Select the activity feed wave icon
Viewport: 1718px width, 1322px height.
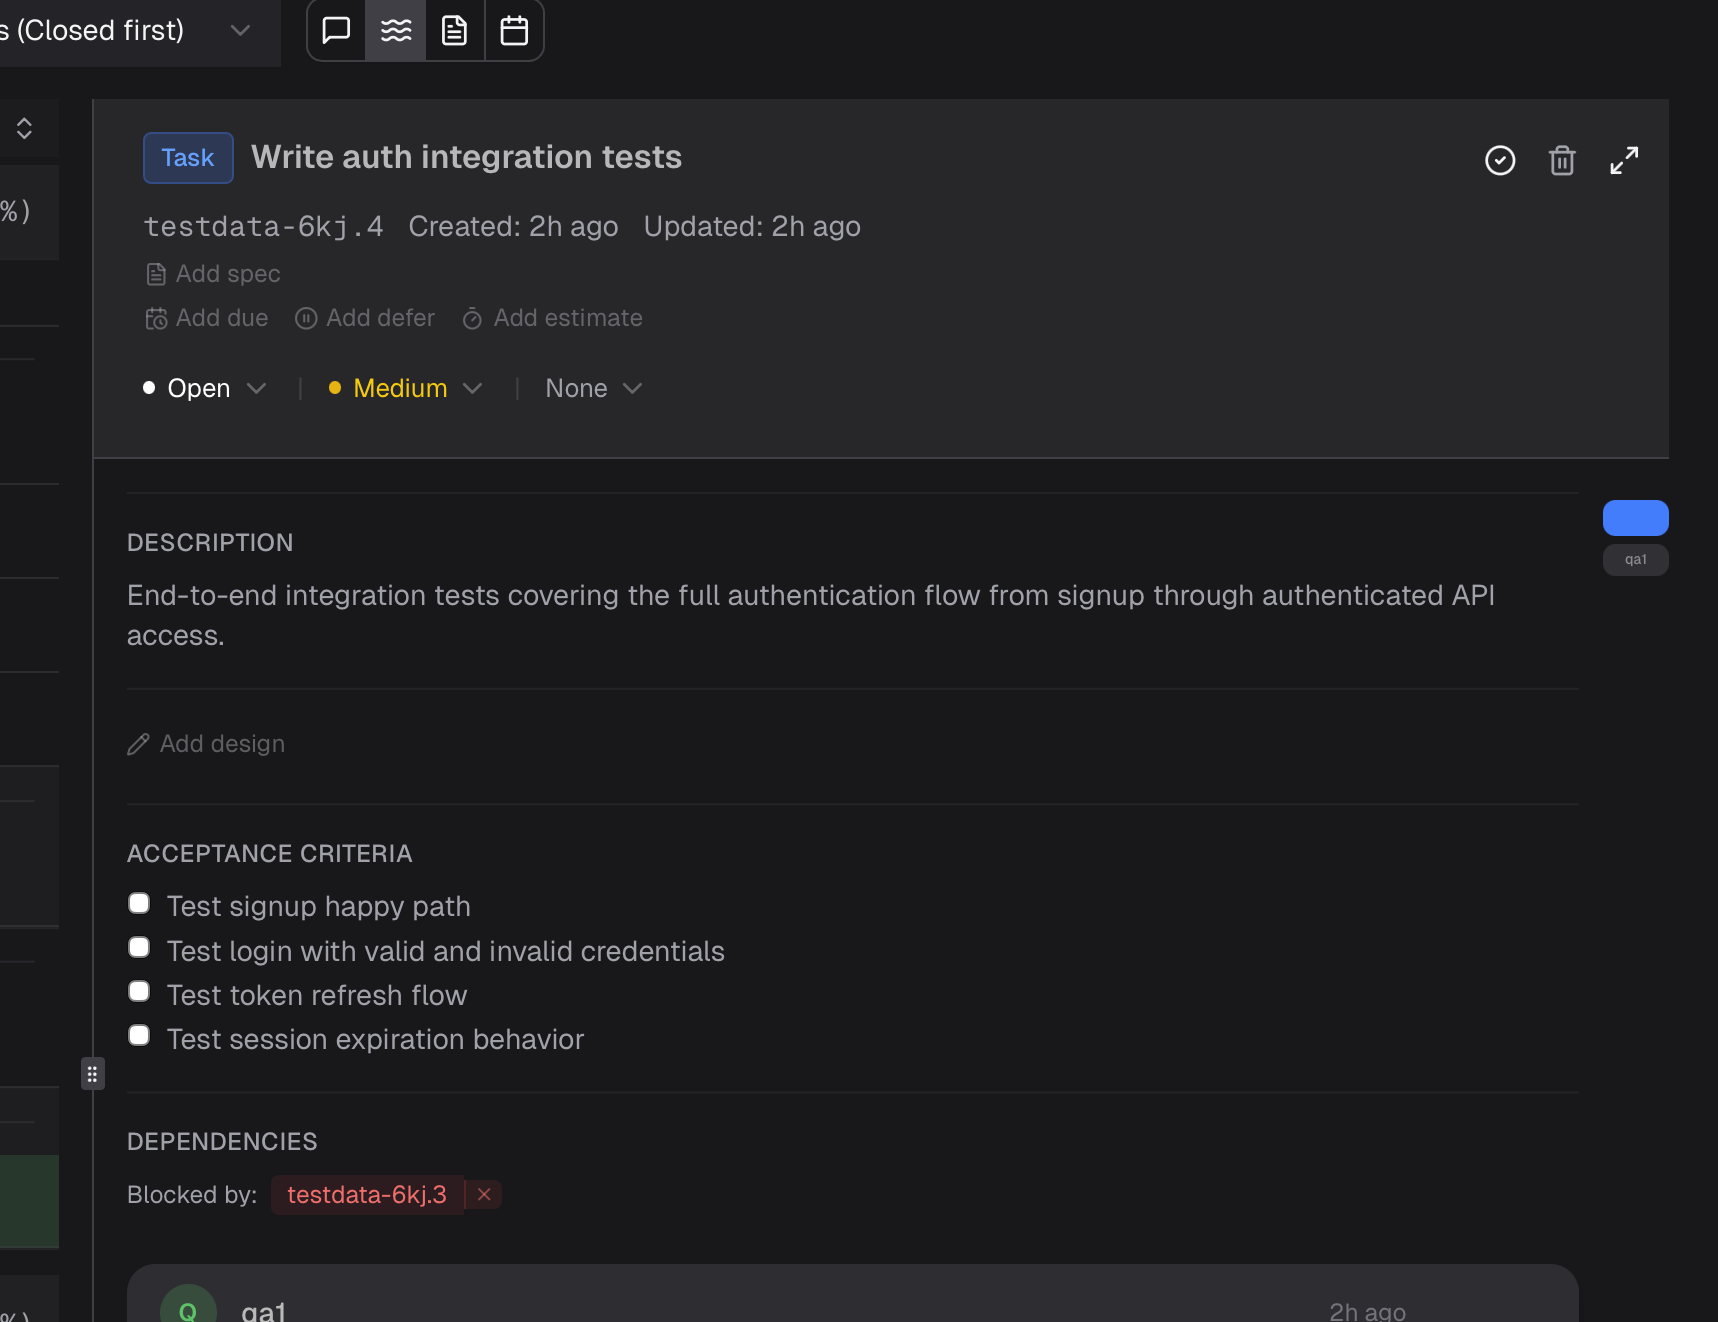tap(395, 30)
